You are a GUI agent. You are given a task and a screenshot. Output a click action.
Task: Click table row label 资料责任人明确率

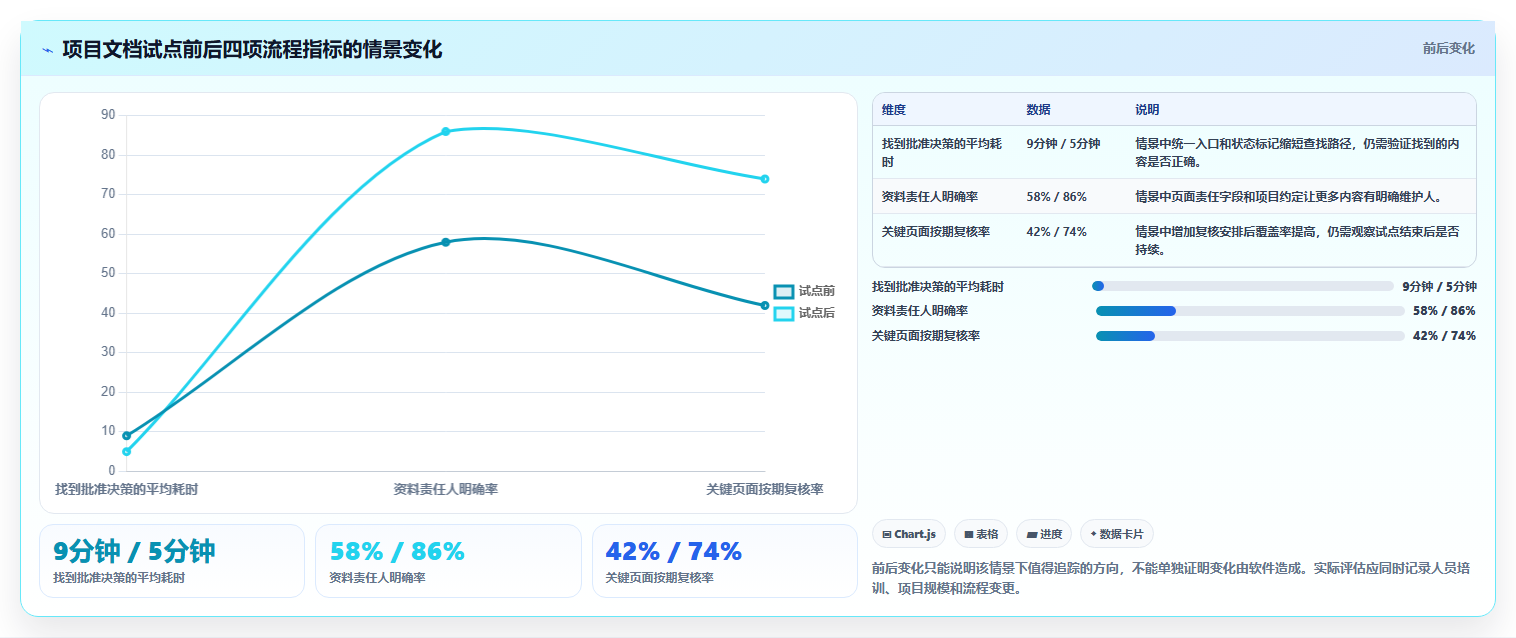click(929, 197)
